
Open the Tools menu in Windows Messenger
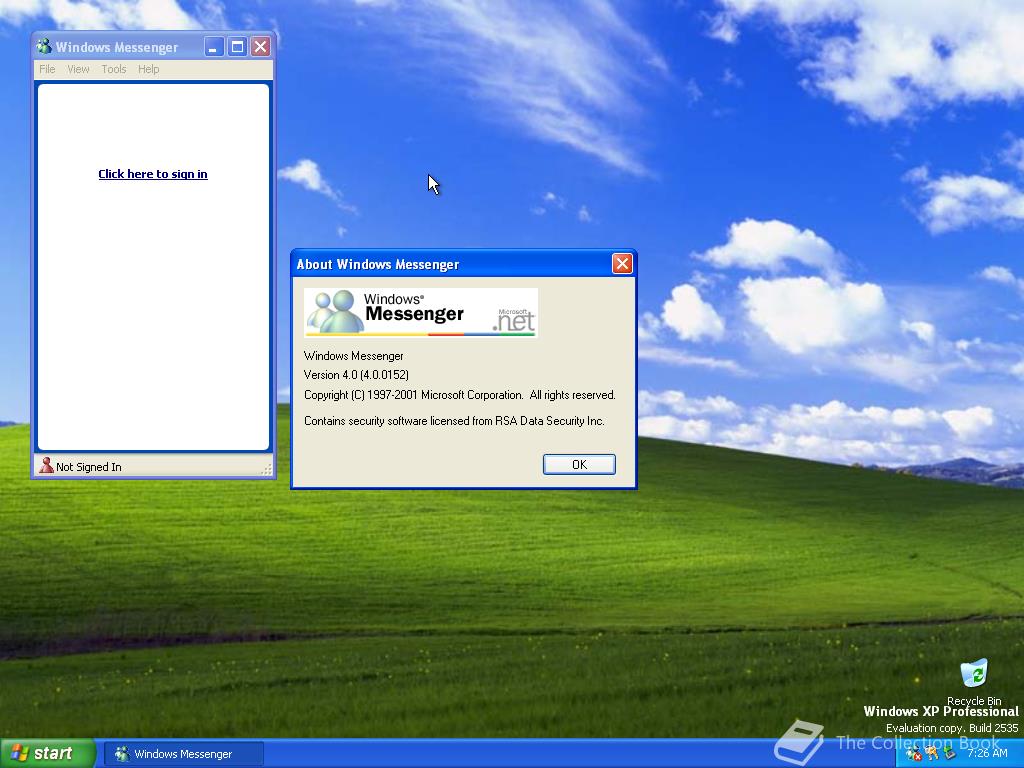tap(114, 69)
